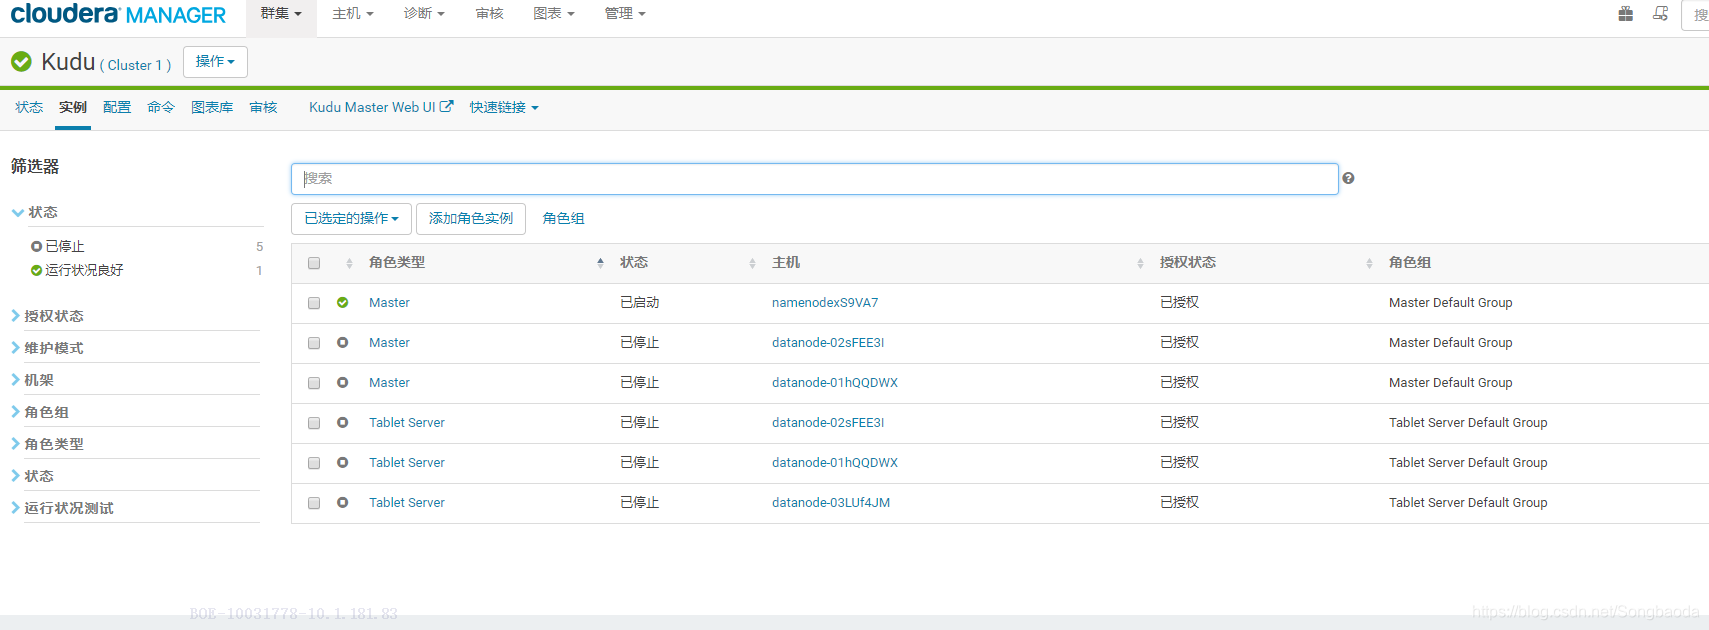The width and height of the screenshot is (1709, 630).
Task: Click the stopped icon of the datanode-01hQQDWX Master row
Action: (x=343, y=382)
